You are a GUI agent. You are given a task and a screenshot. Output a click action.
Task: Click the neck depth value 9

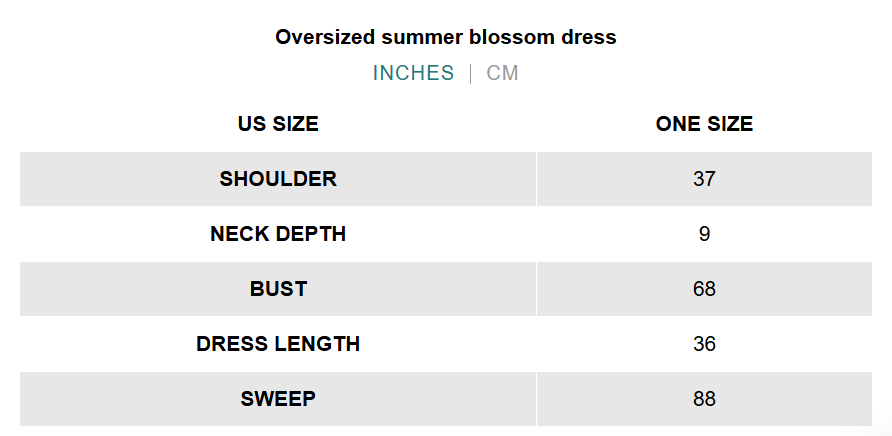click(x=704, y=234)
